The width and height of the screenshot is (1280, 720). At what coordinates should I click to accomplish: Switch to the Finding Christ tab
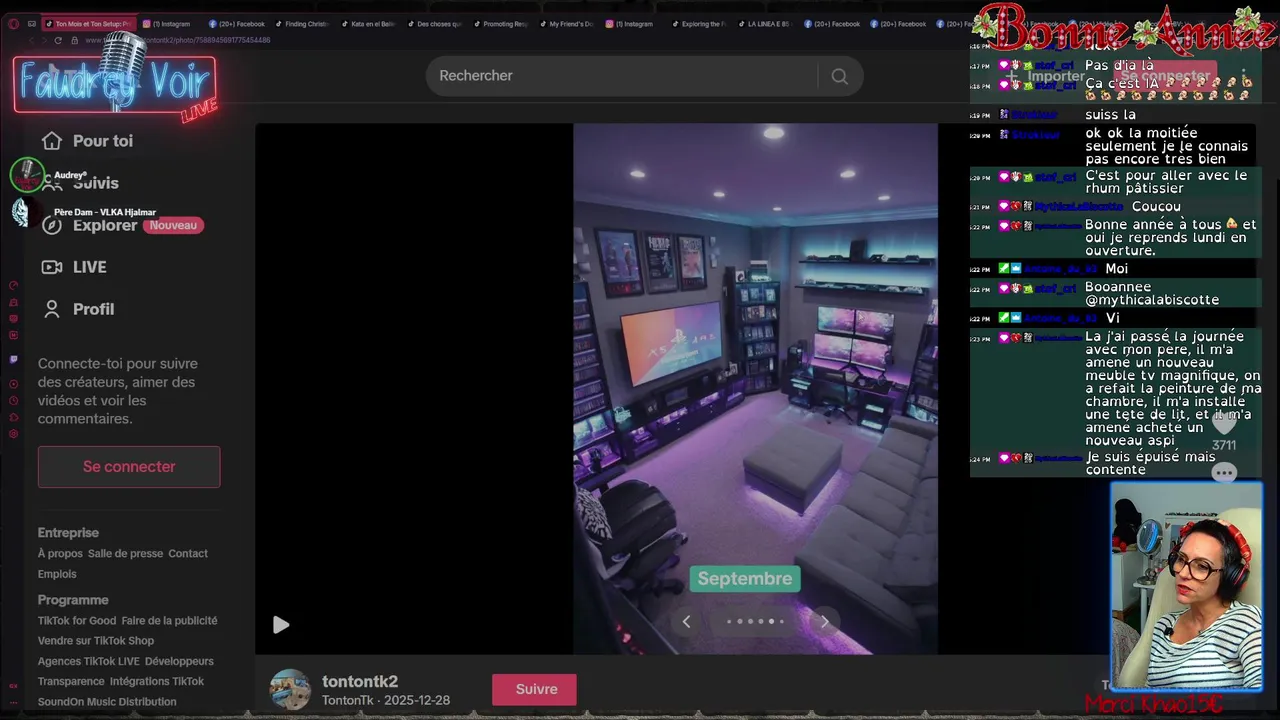click(300, 24)
